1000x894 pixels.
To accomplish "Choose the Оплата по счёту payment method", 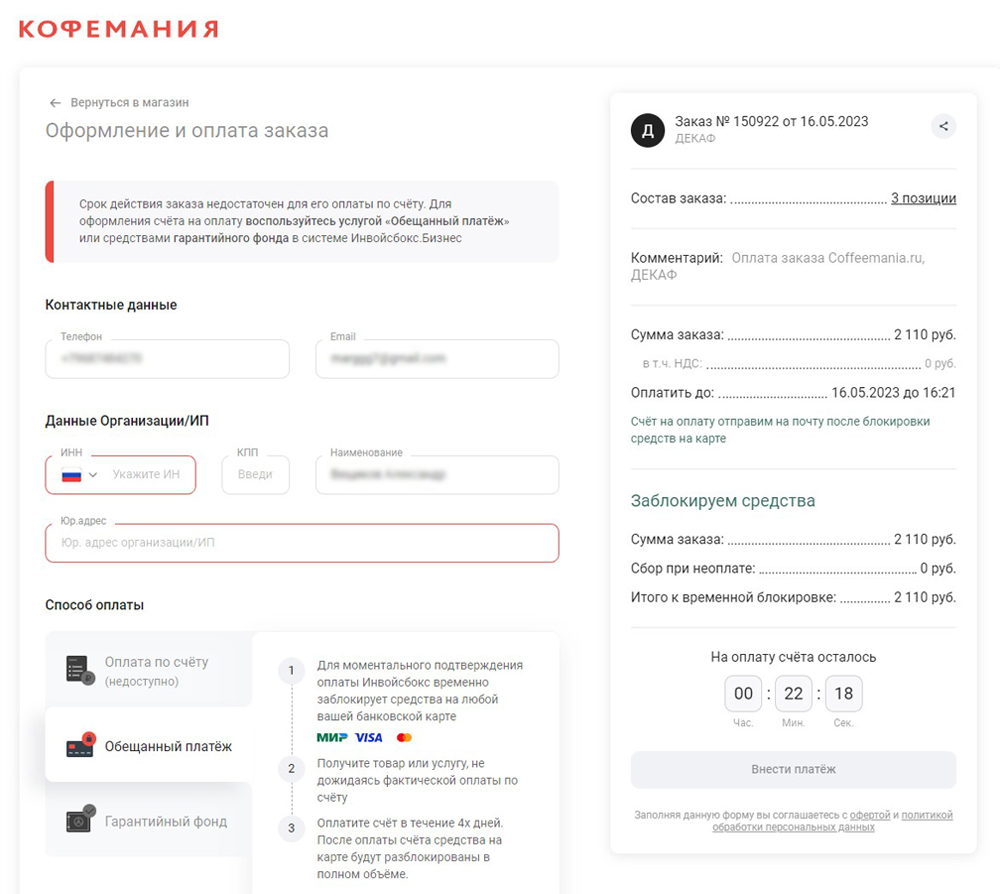I will (149, 670).
